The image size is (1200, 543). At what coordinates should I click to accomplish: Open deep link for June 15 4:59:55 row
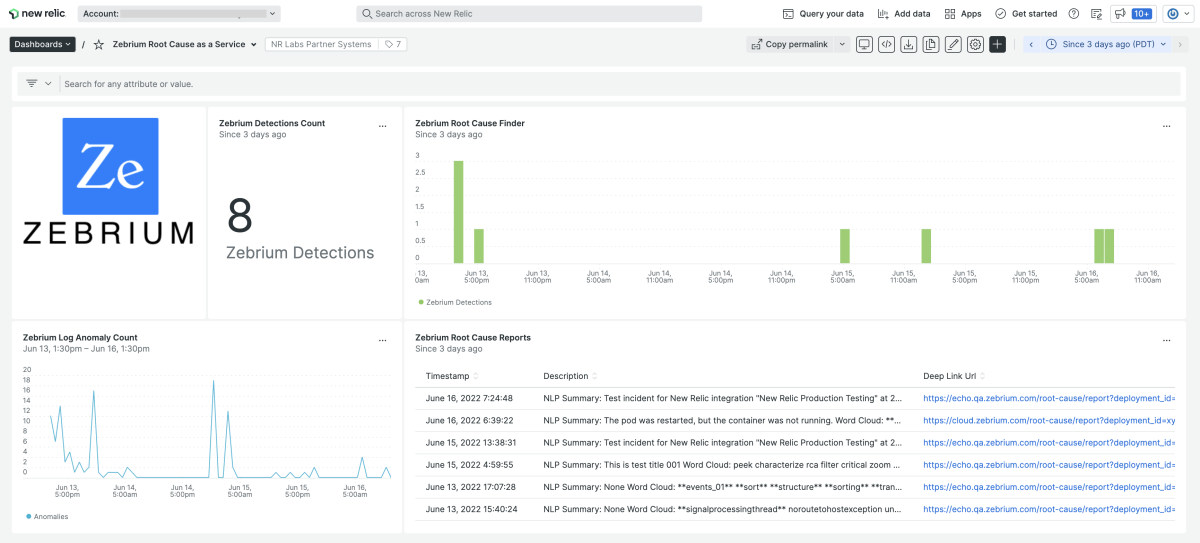click(1049, 464)
